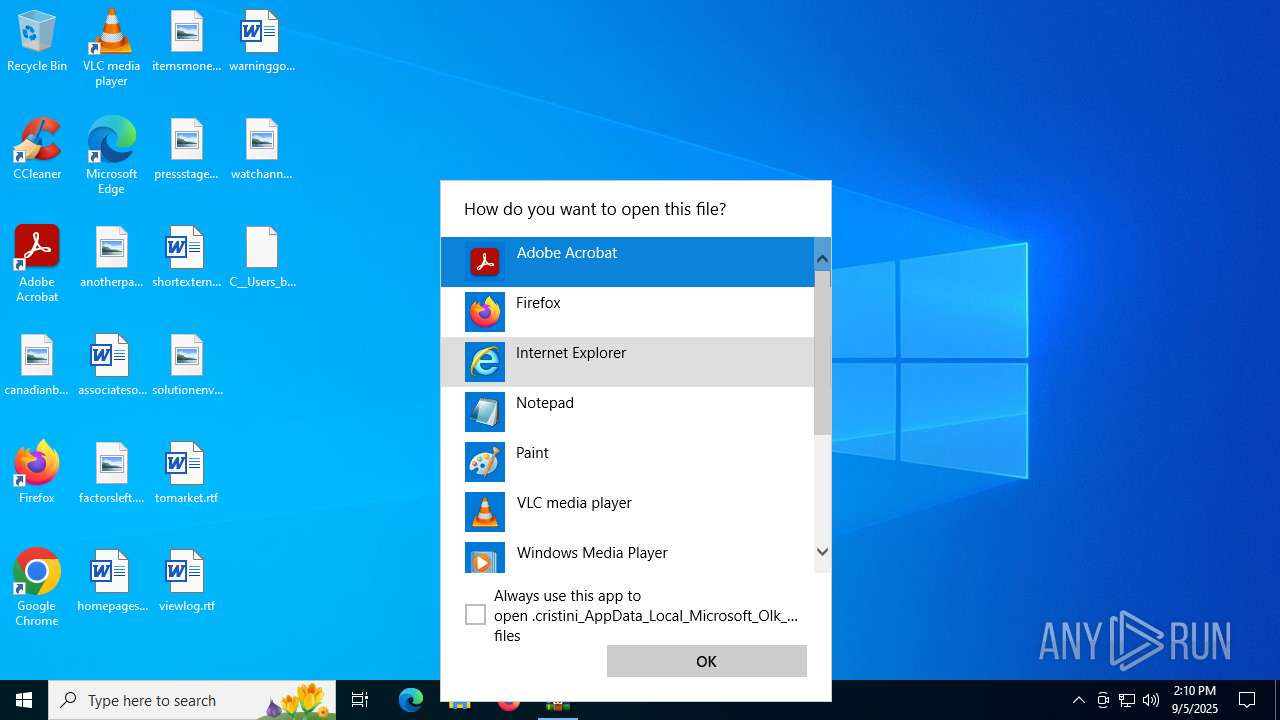Select Adobe Acrobat in the app list
The height and width of the screenshot is (720, 1280).
coord(628,262)
